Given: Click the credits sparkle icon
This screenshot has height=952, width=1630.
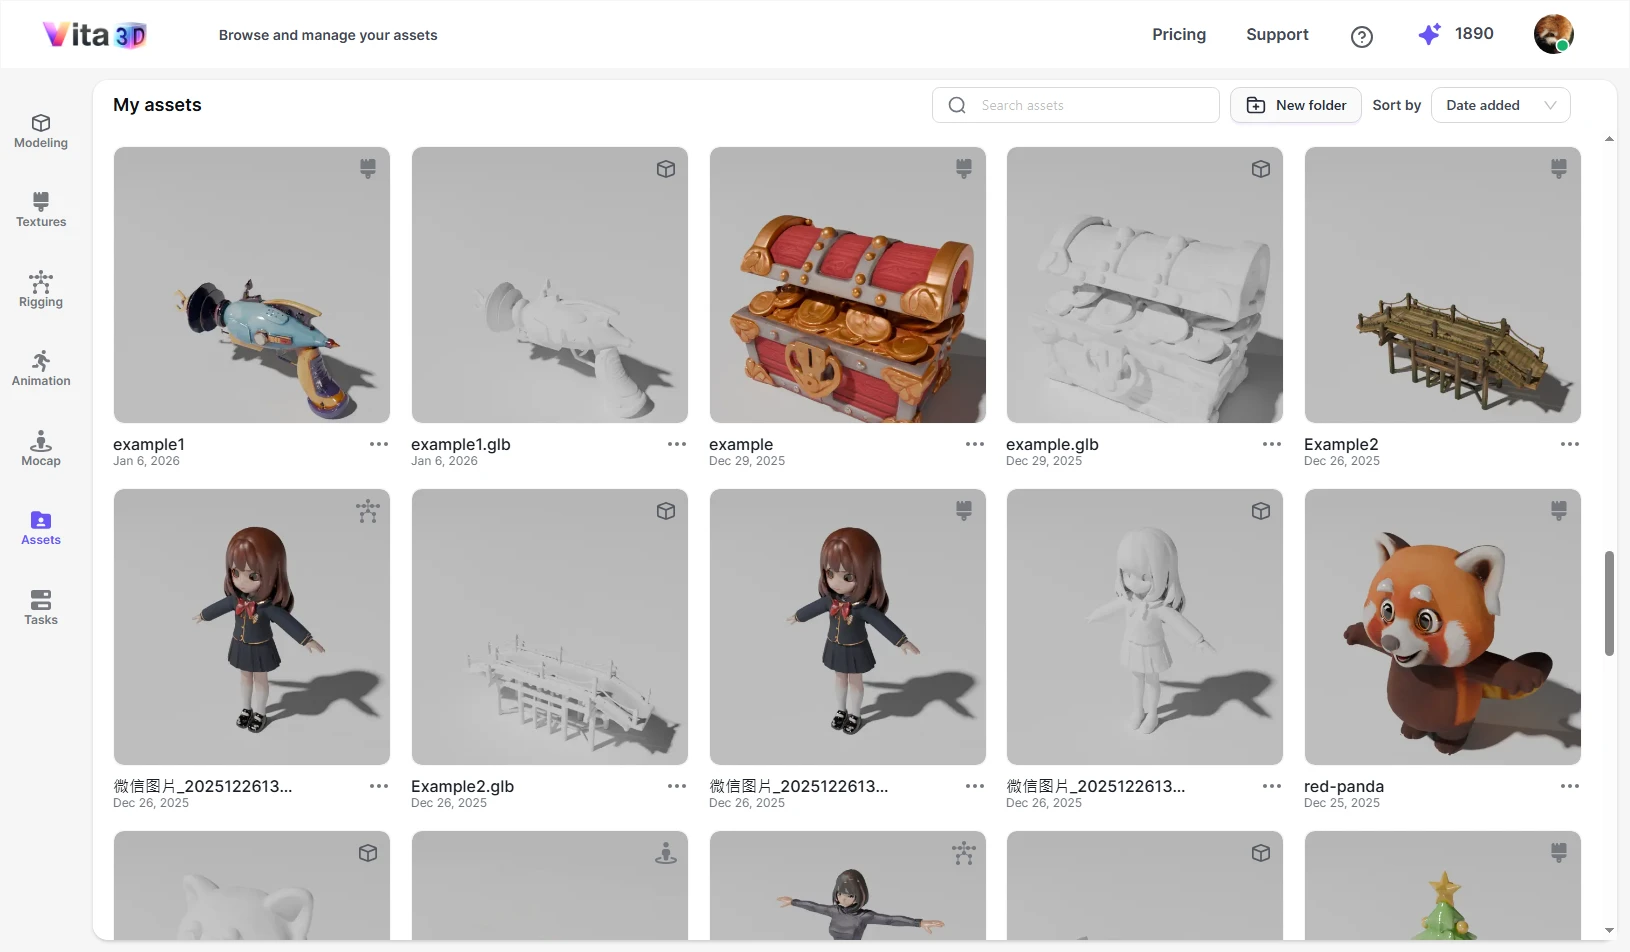Looking at the screenshot, I should coord(1429,34).
